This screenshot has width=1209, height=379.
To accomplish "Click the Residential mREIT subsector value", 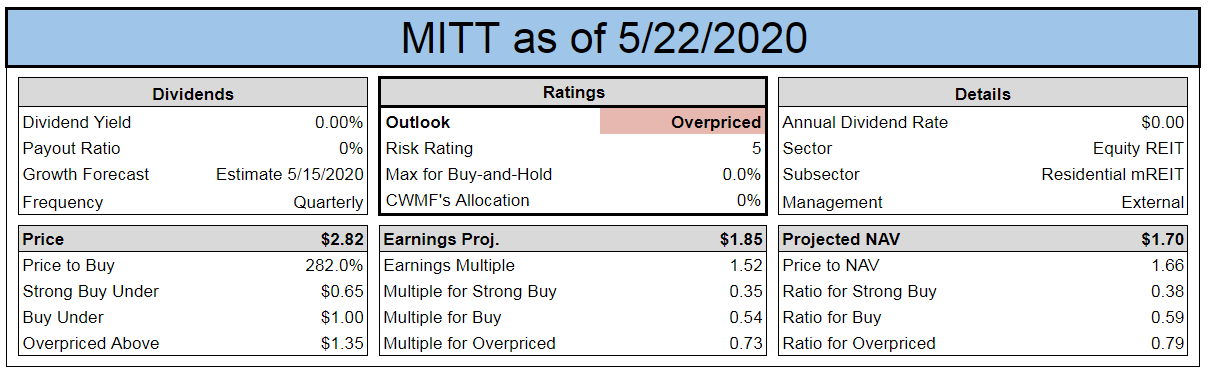I will 1112,174.
